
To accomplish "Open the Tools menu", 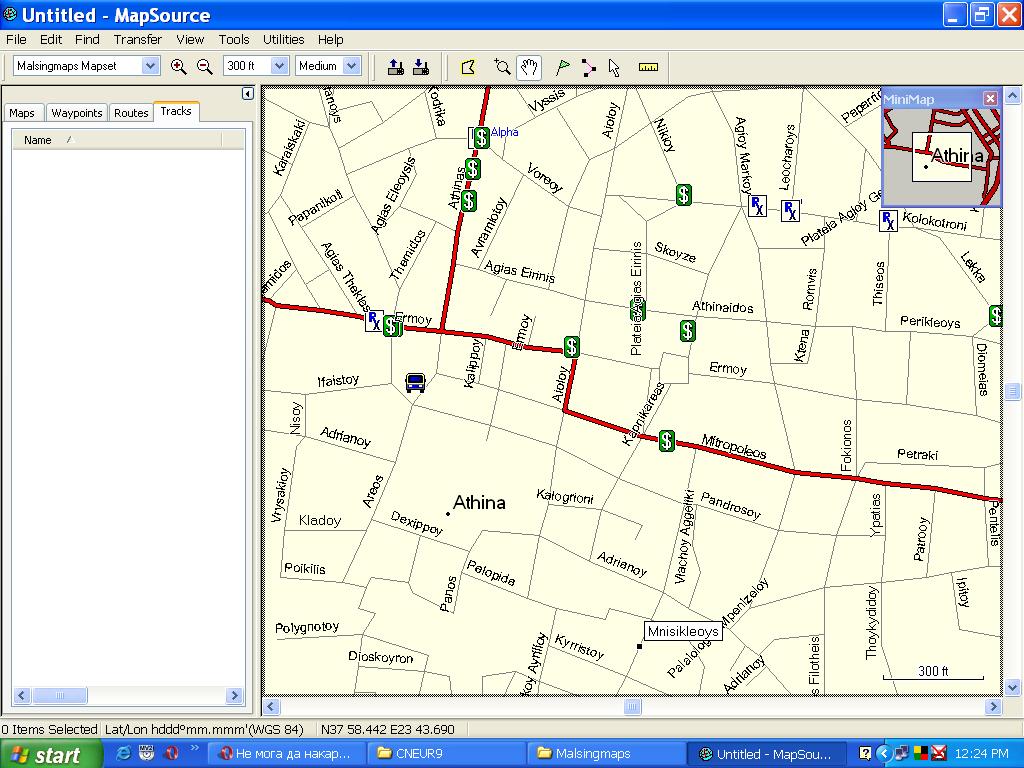I will tap(234, 39).
